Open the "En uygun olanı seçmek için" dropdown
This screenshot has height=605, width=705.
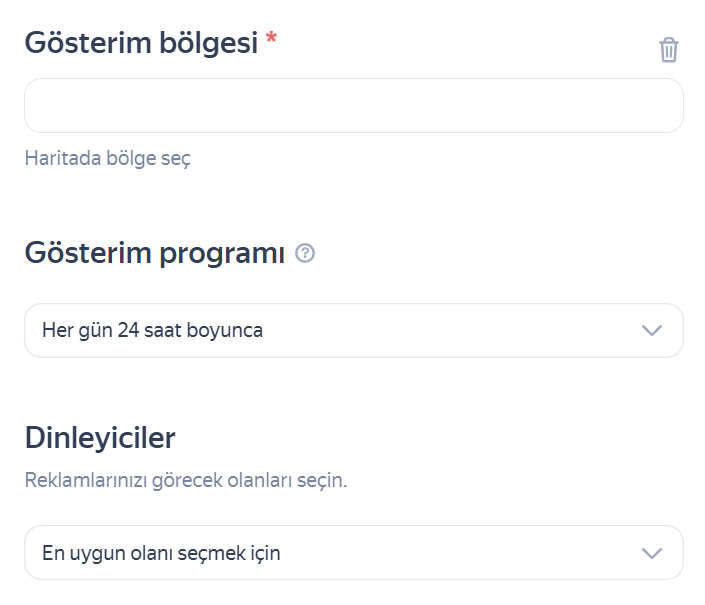353,553
